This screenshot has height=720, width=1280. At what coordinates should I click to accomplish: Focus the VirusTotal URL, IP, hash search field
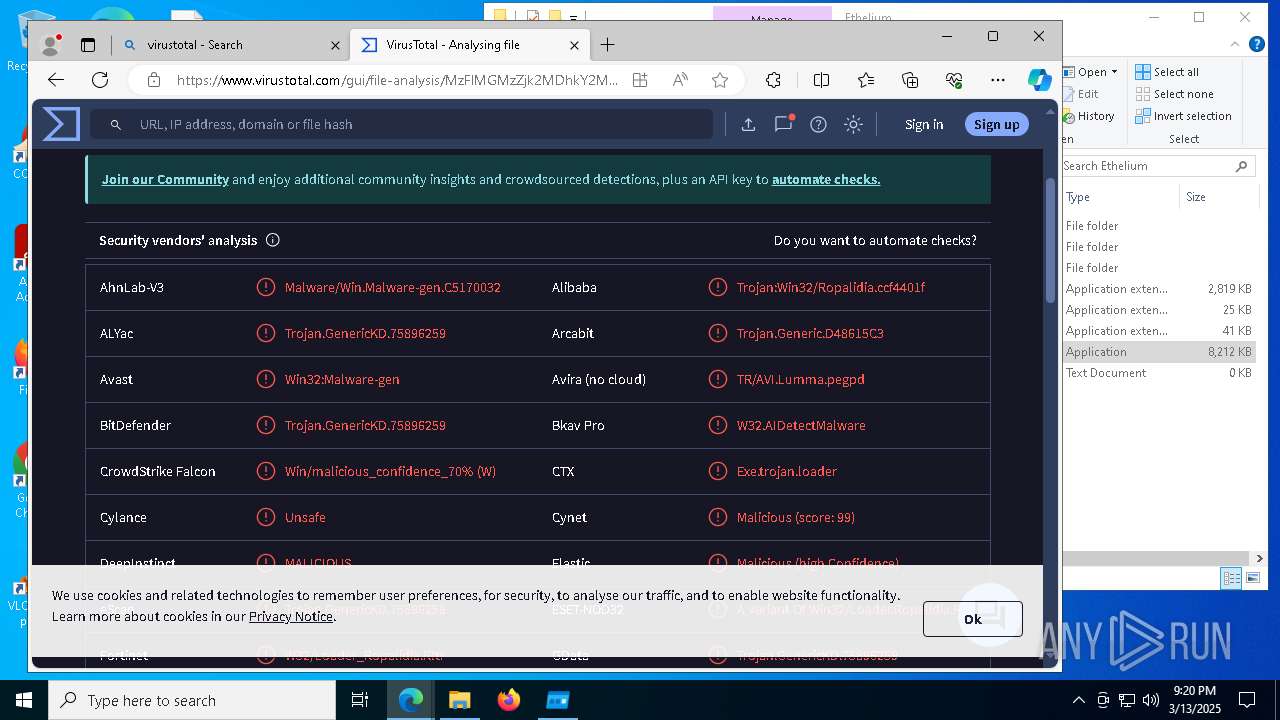click(x=401, y=124)
